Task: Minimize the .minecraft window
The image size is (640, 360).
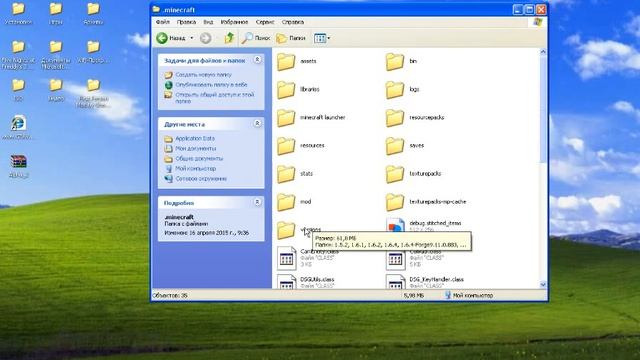Action: (518, 9)
